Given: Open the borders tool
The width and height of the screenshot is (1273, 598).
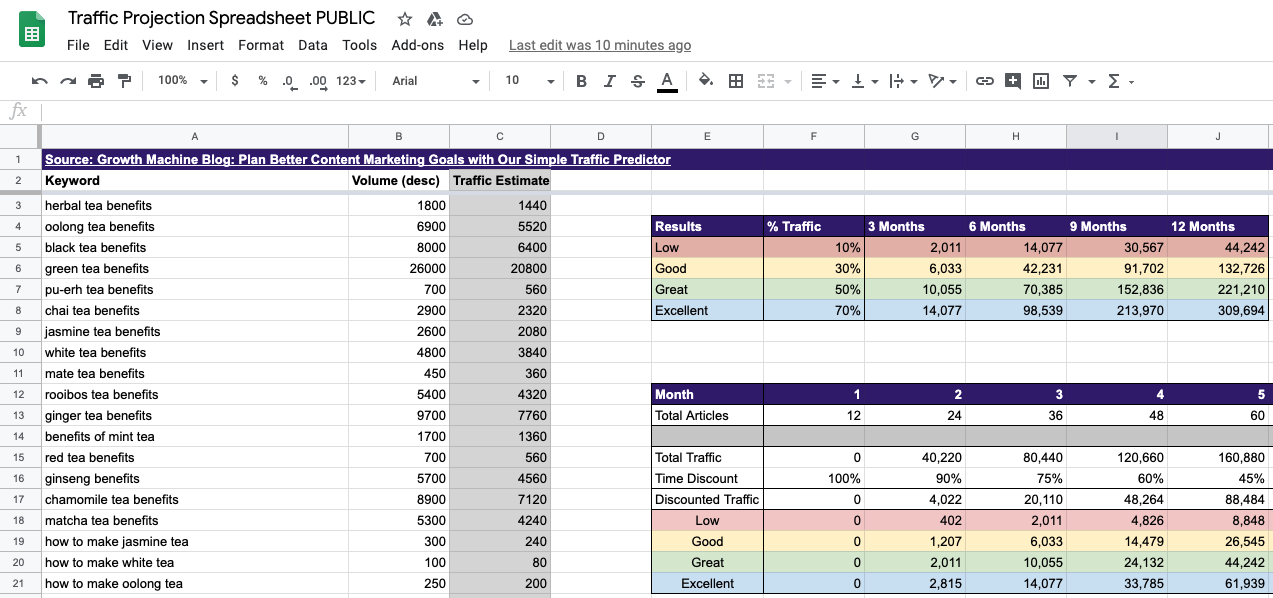Looking at the screenshot, I should [736, 81].
